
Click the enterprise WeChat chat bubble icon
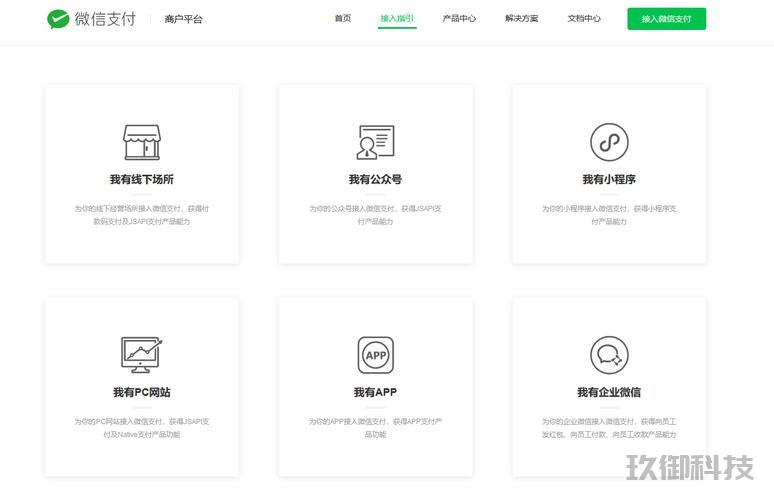[x=609, y=355]
